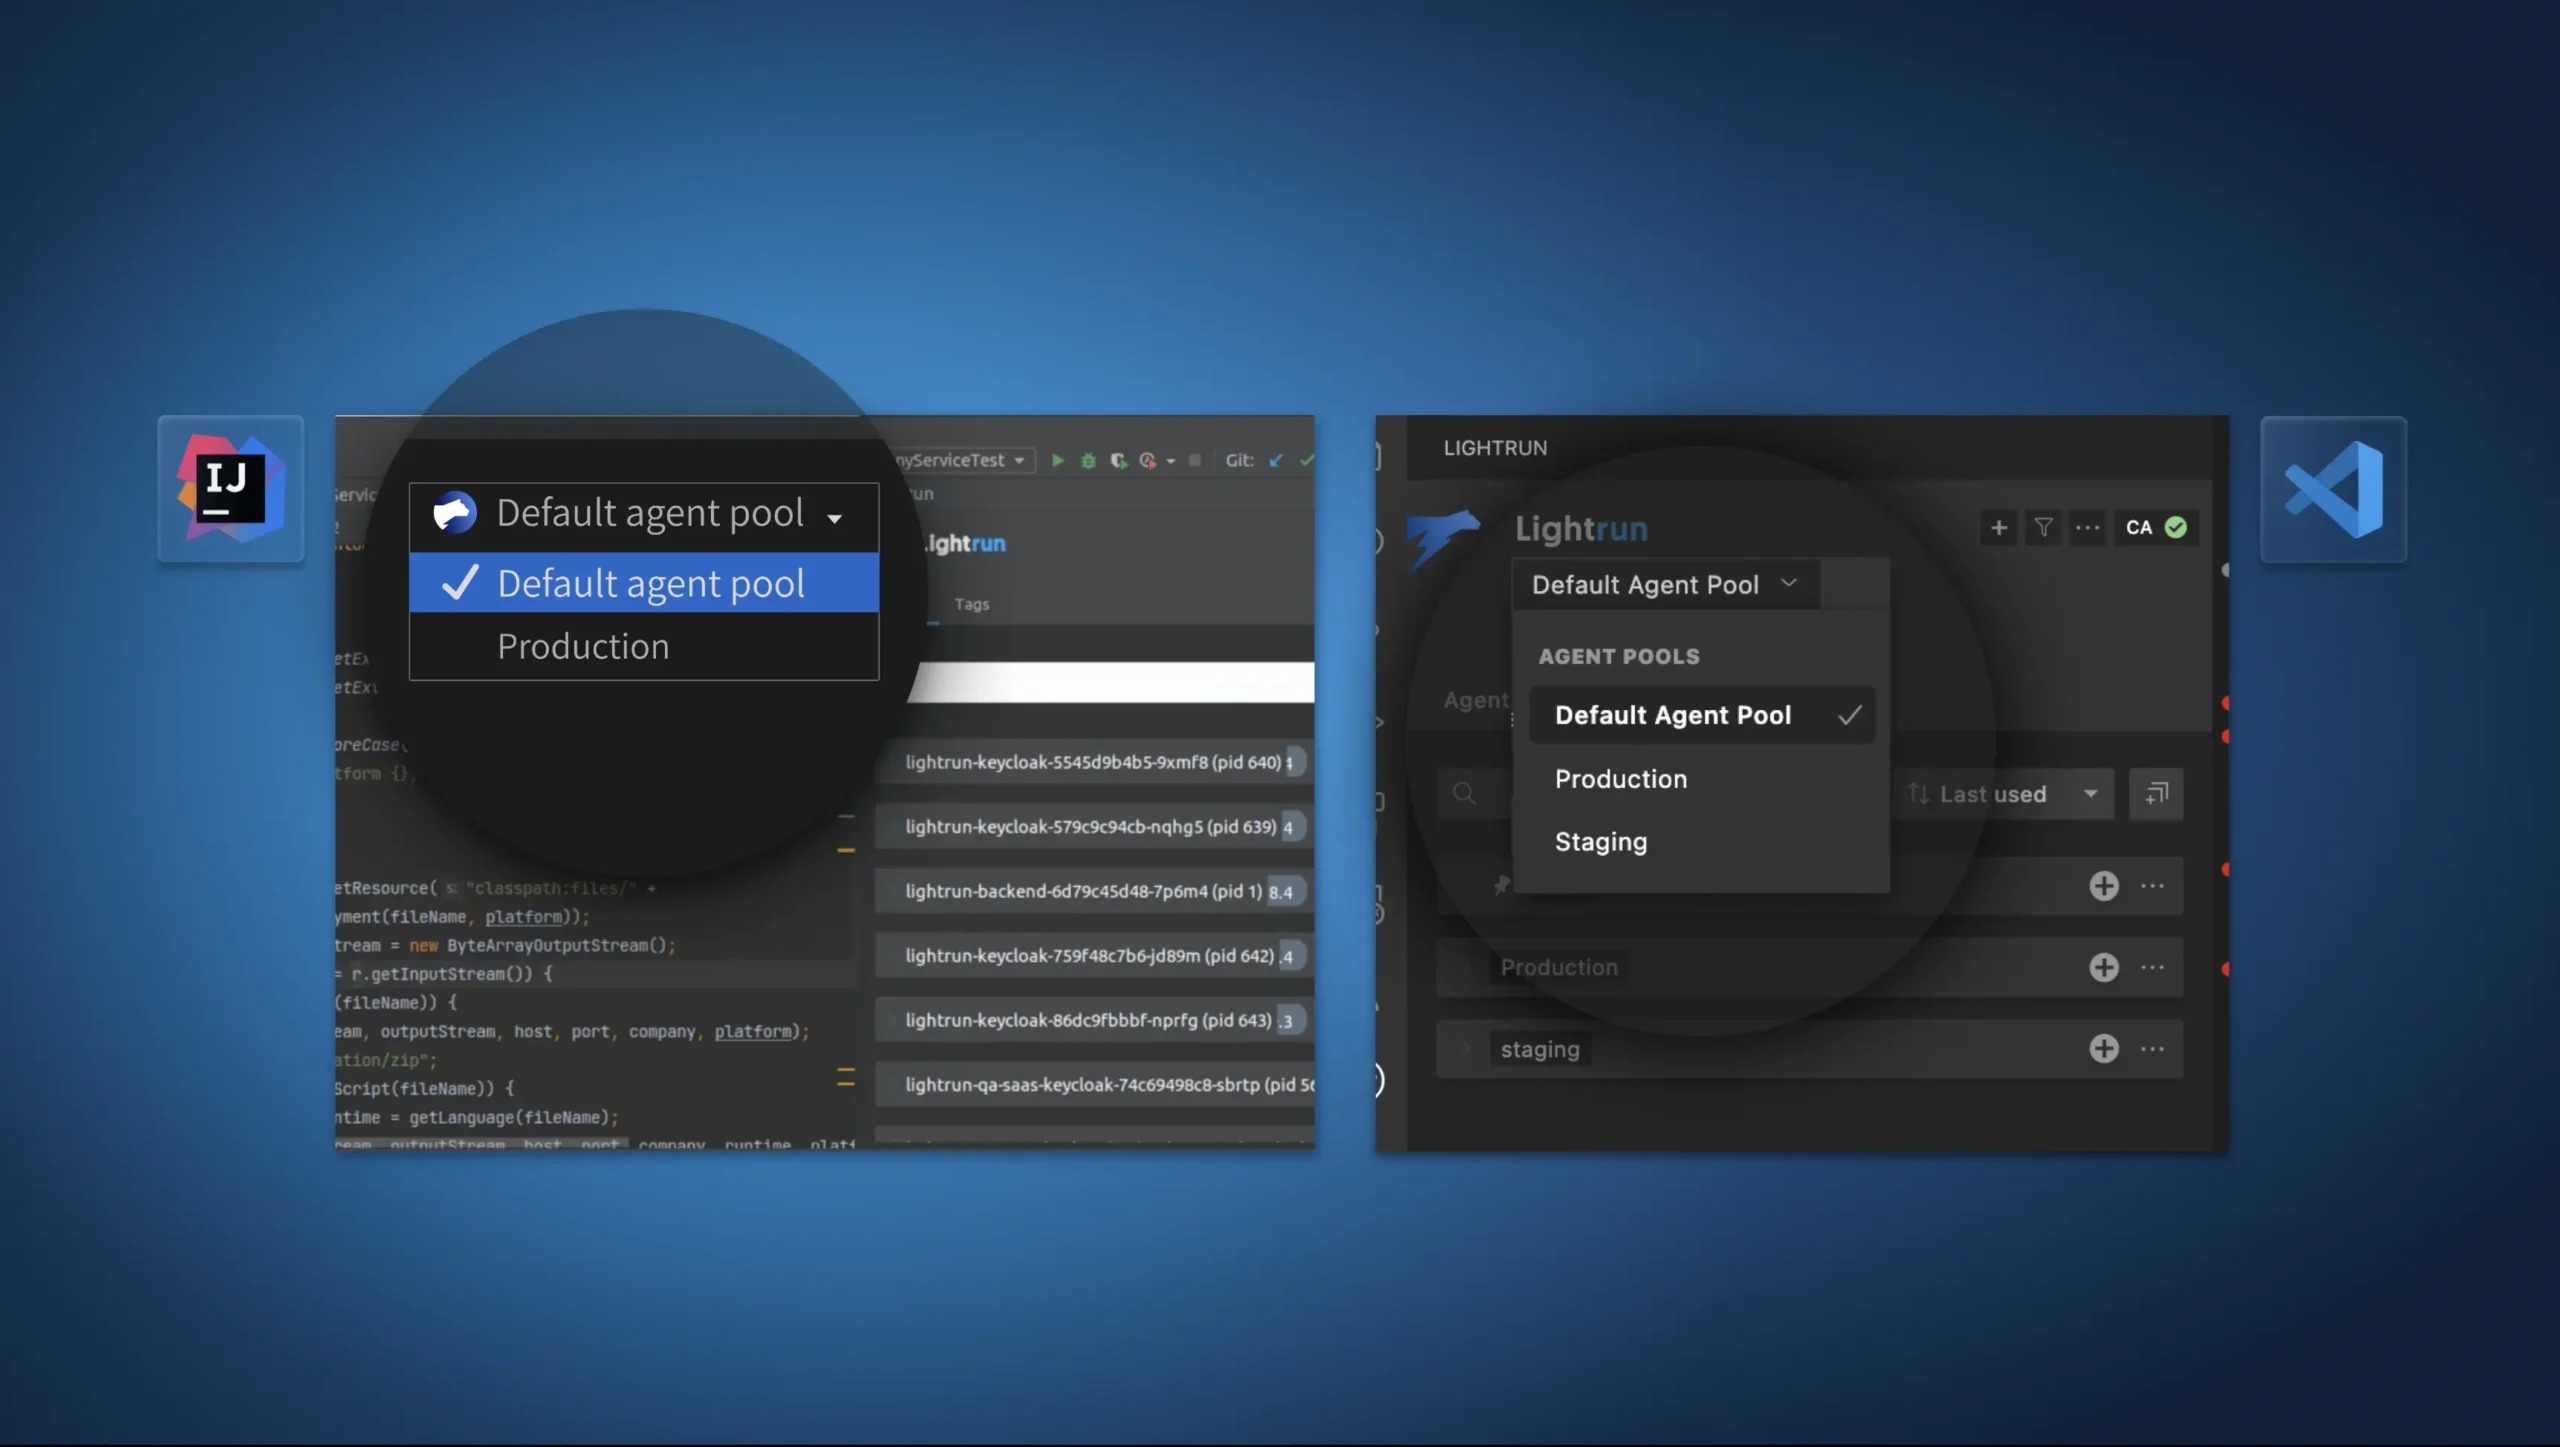Click the magnifier search icon in VS Code panel
The image size is (2560, 1447).
(x=1464, y=794)
